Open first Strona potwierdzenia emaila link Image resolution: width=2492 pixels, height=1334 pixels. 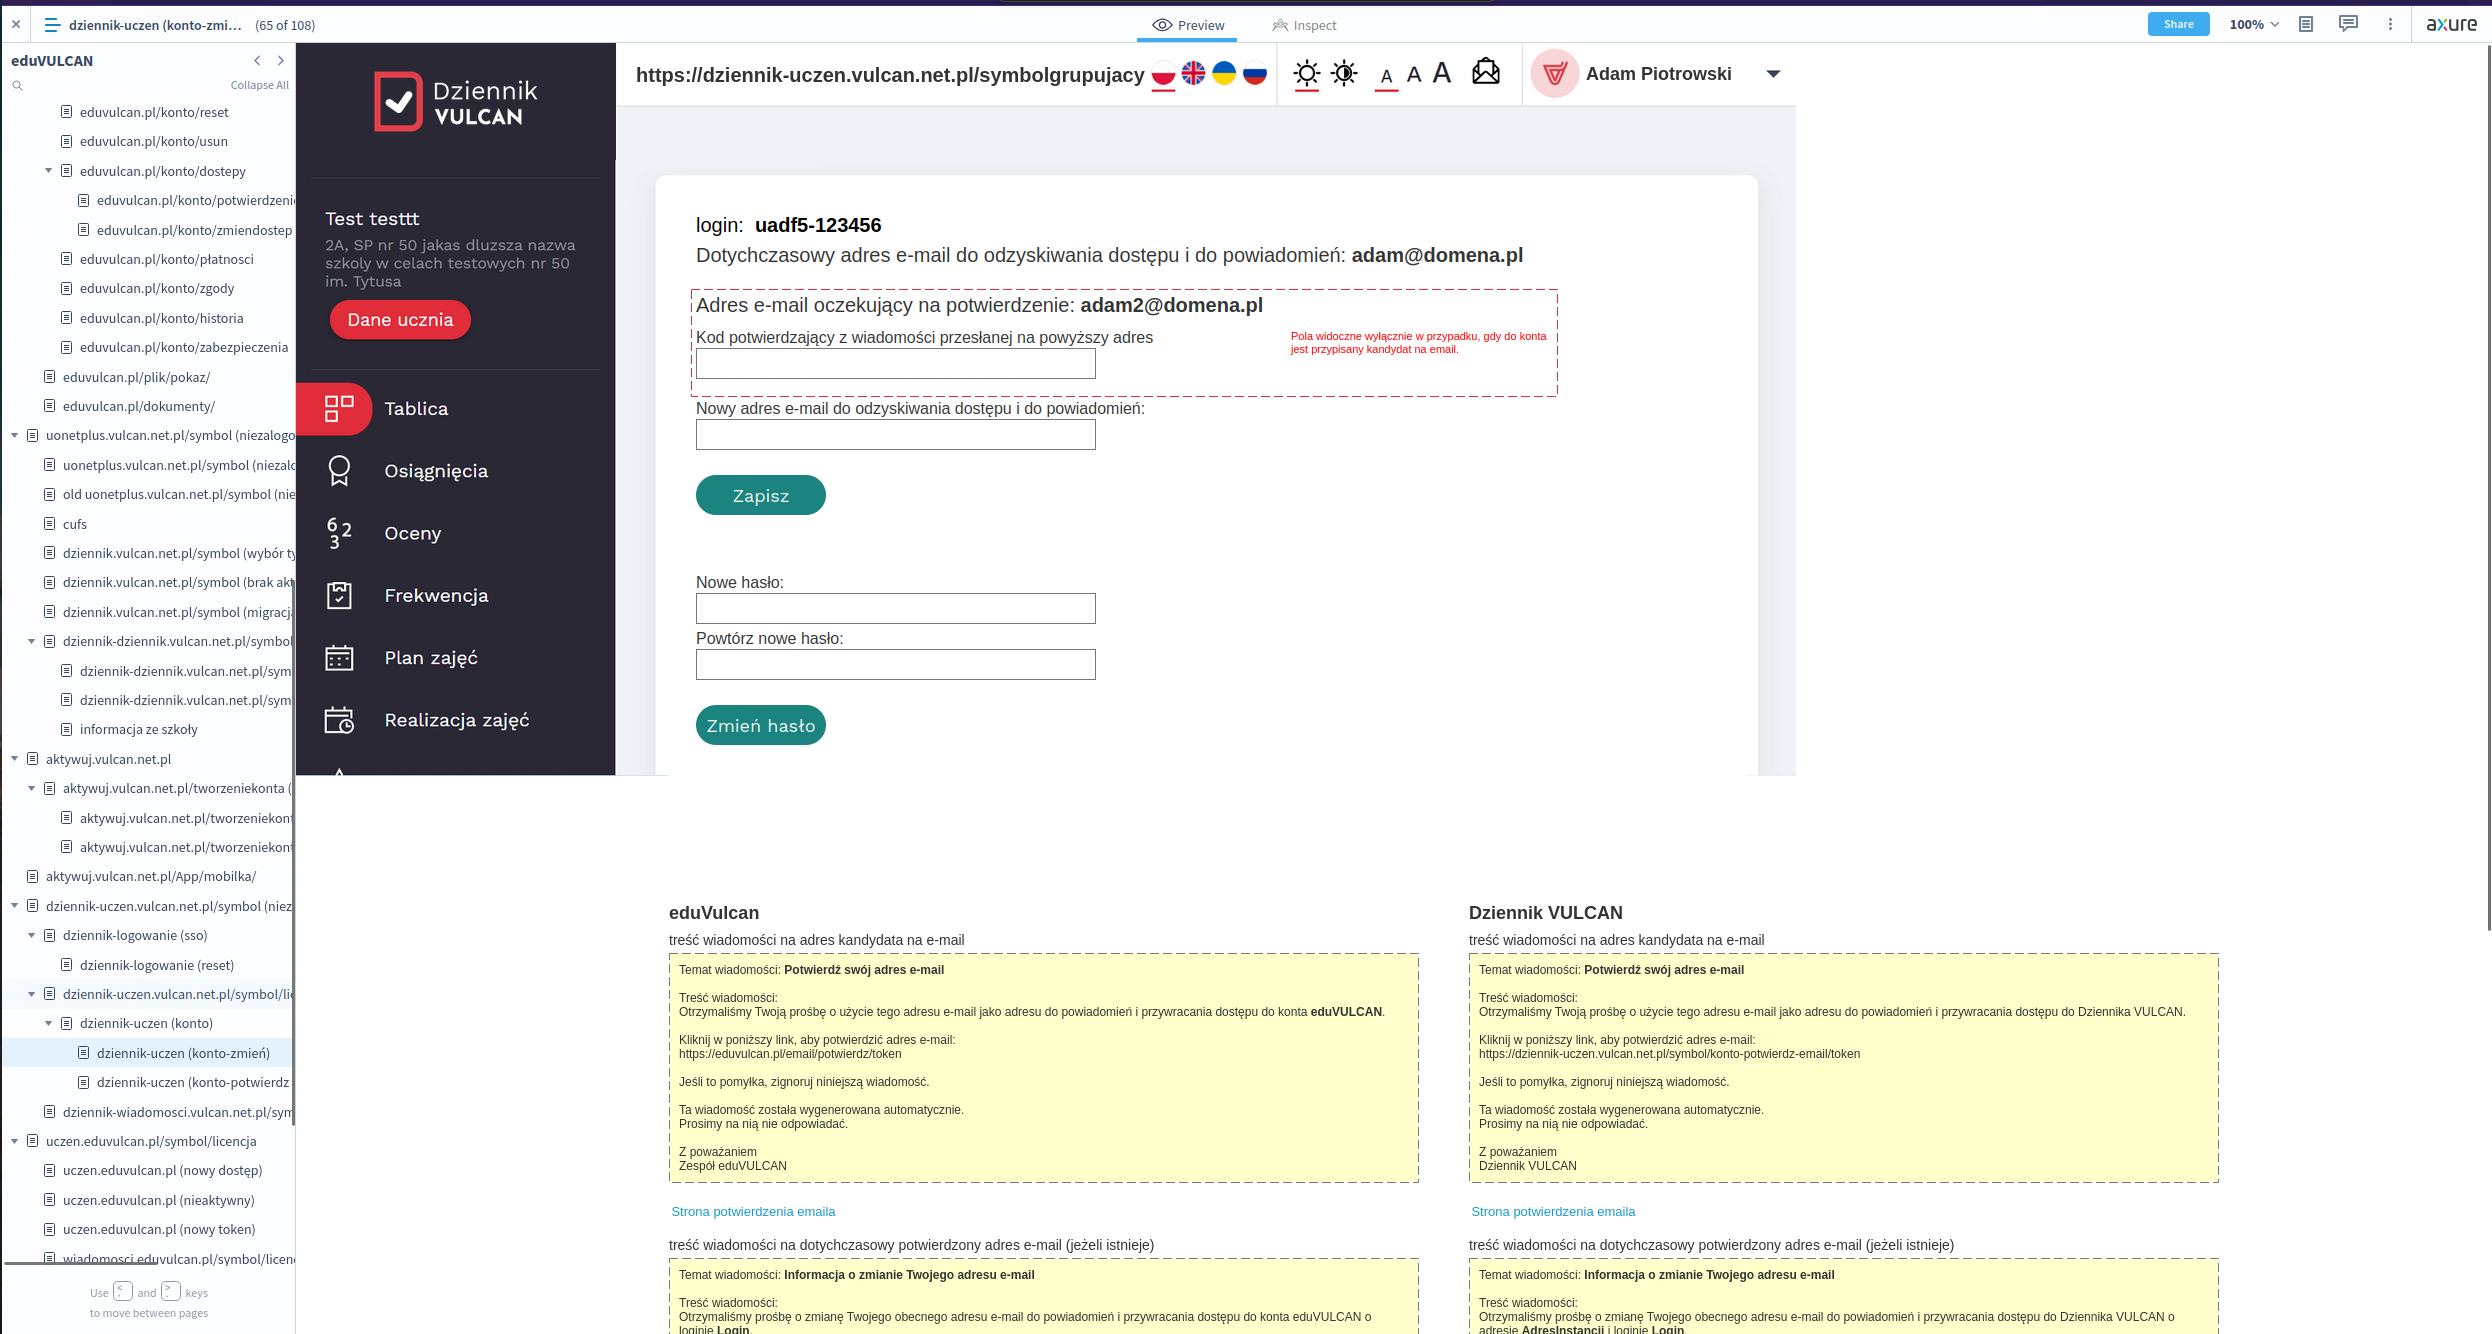(x=753, y=1211)
